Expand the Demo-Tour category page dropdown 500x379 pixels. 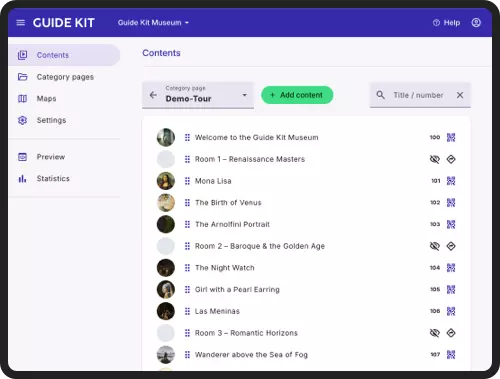(244, 95)
